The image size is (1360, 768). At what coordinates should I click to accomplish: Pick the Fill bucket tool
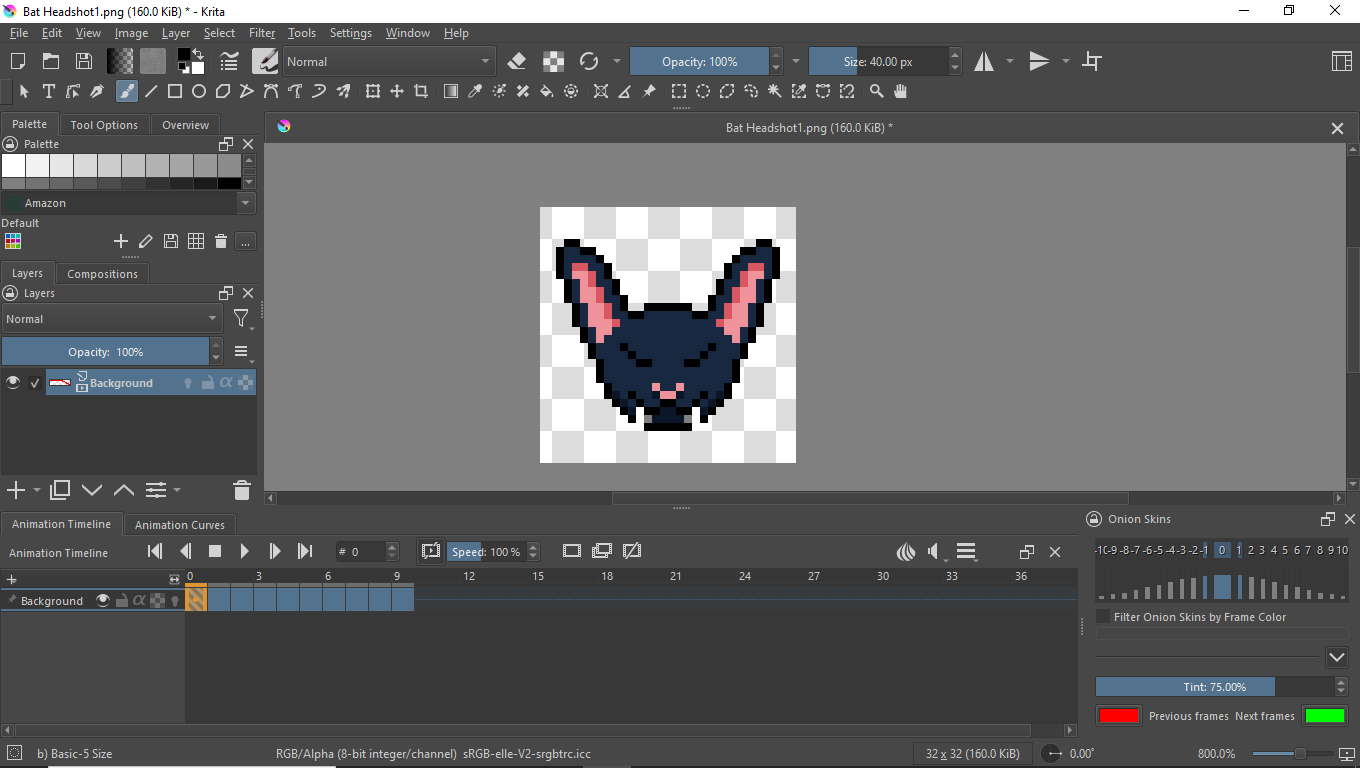tap(547, 92)
